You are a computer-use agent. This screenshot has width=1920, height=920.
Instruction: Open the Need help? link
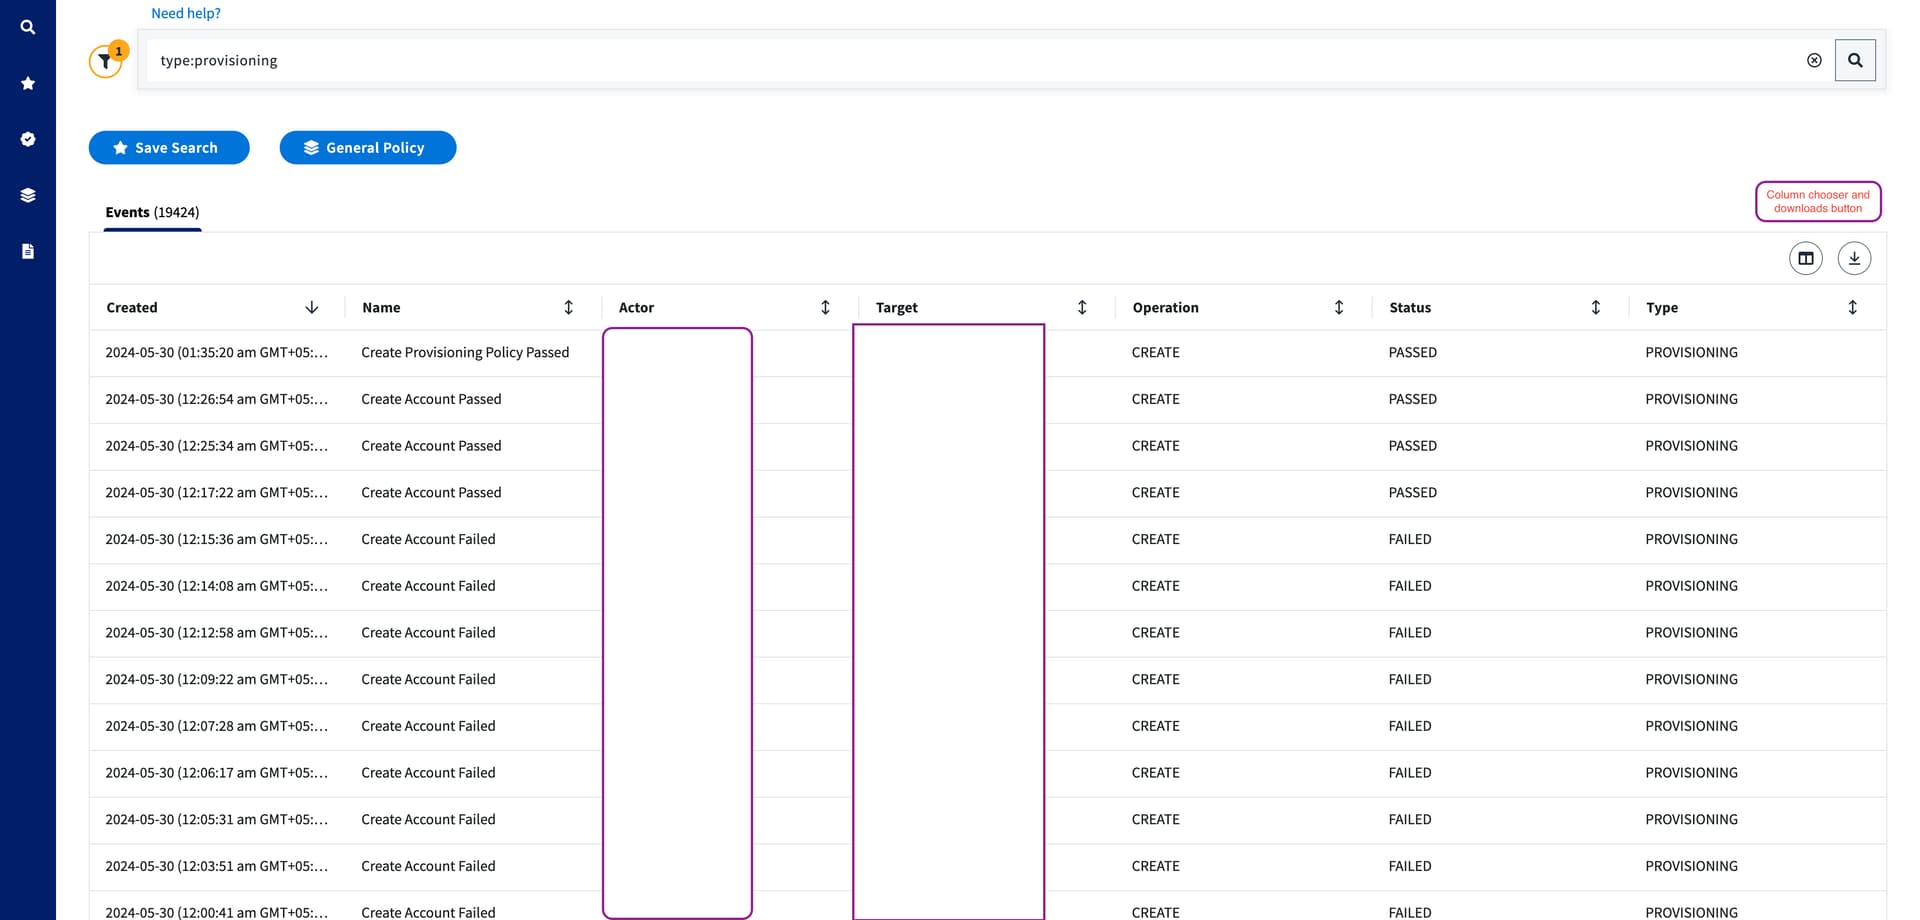(186, 13)
